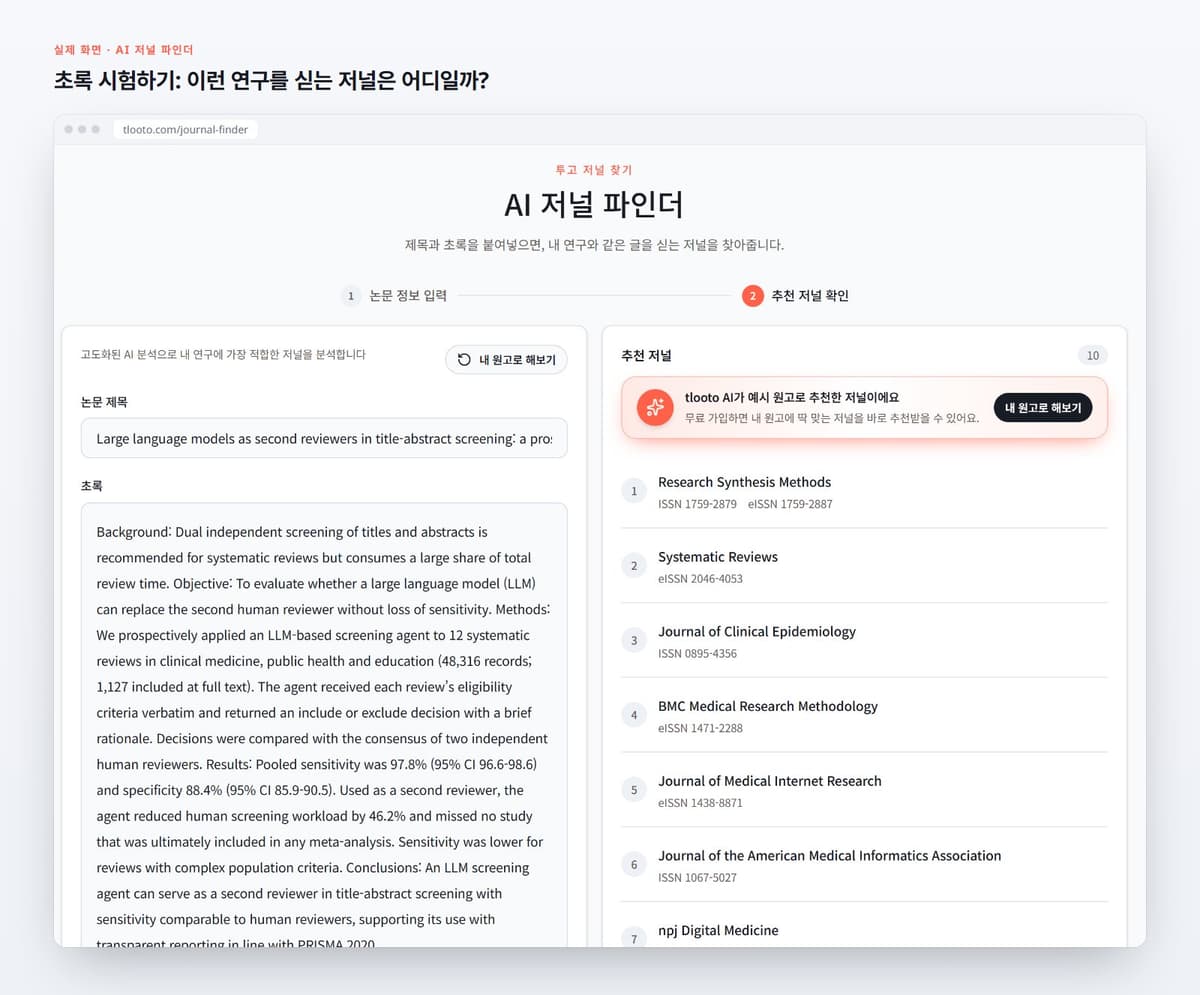Click the banner subtext about 무료 가입하면
Viewport: 1200px width, 995px height.
pos(832,417)
